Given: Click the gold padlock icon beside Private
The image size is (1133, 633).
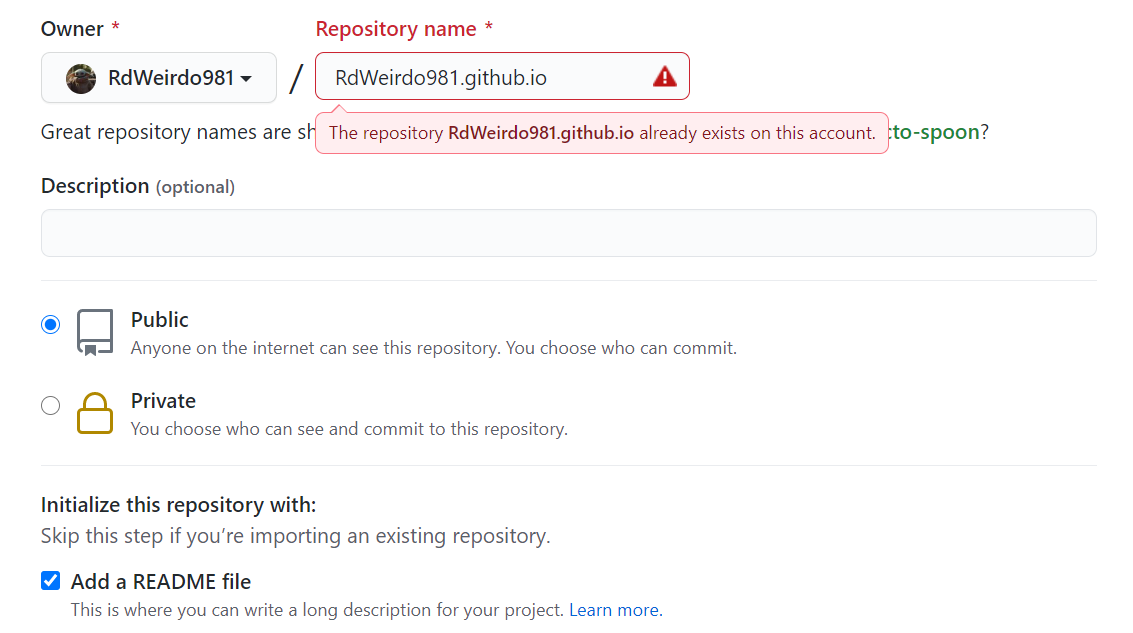Looking at the screenshot, I should click(x=95, y=413).
